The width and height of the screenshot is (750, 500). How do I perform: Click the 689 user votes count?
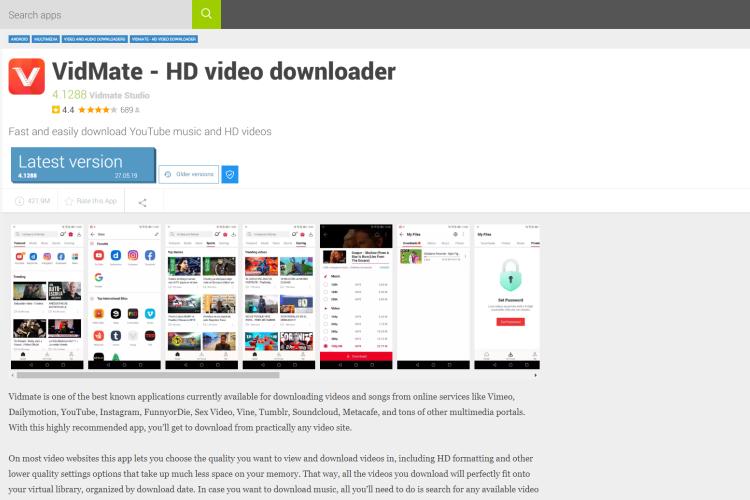pos(127,110)
